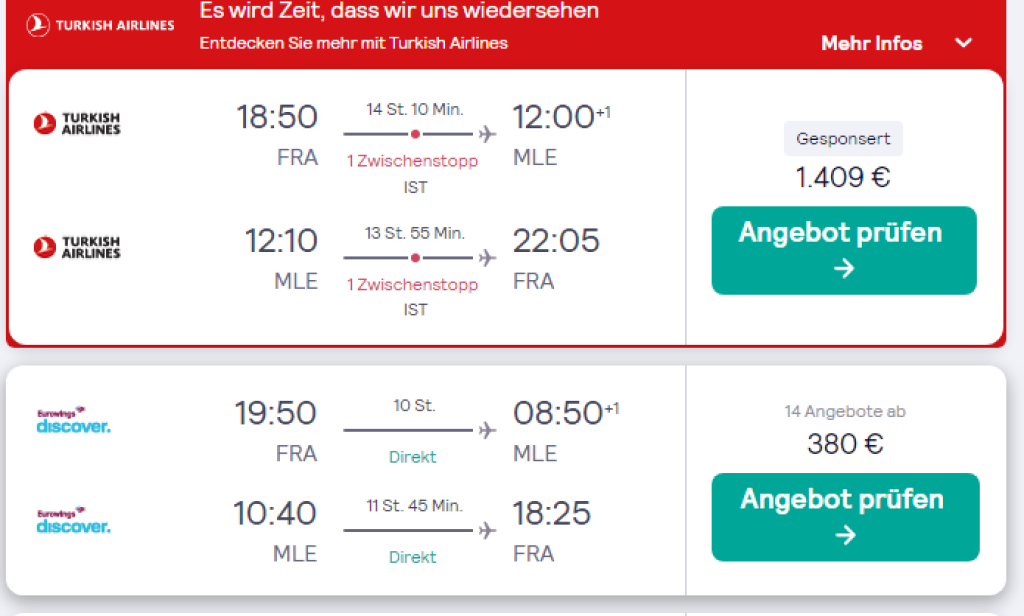Check the 380 € offer button
This screenshot has width=1024, height=616.
tap(845, 517)
